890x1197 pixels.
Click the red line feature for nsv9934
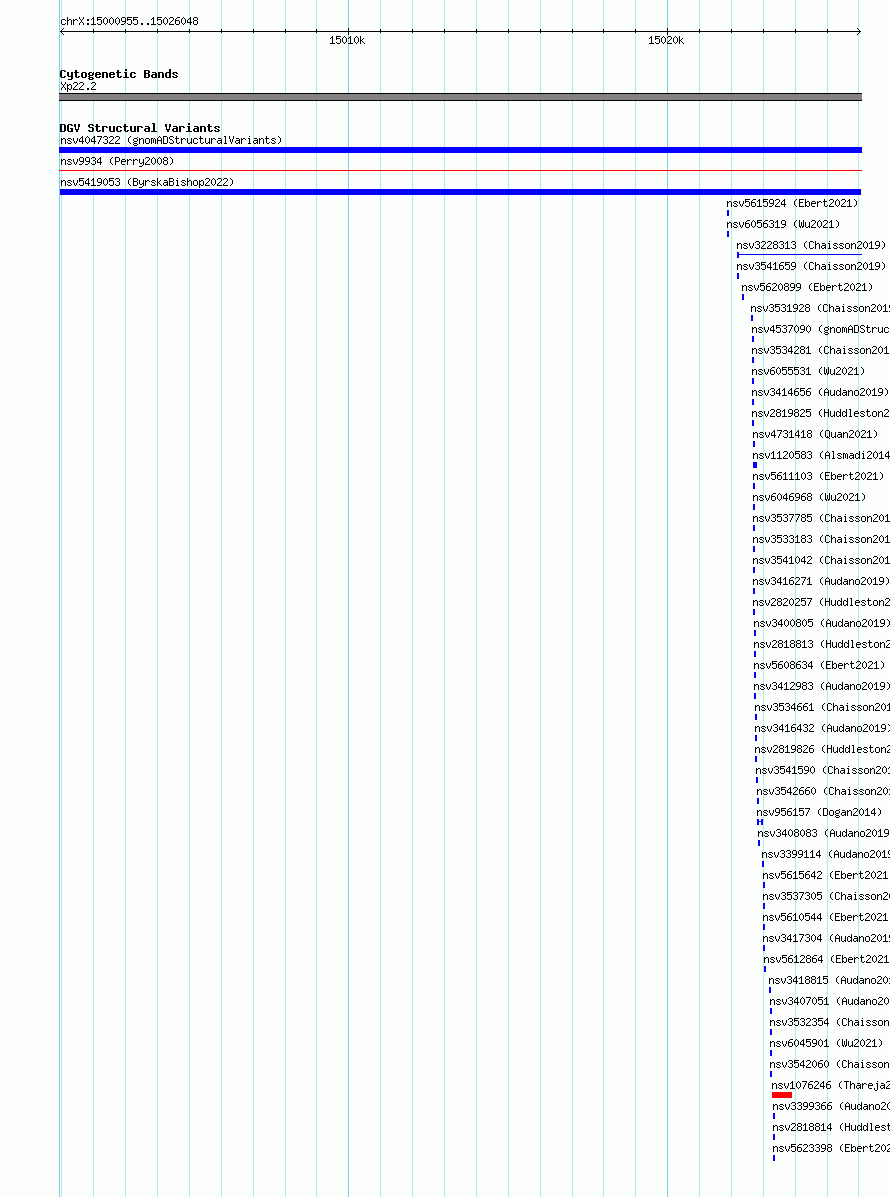460,170
